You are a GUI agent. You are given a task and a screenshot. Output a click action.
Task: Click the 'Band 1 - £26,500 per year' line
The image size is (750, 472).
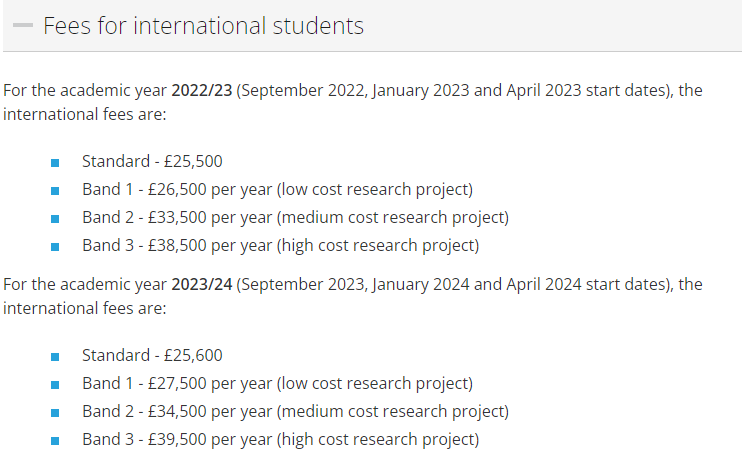click(277, 190)
